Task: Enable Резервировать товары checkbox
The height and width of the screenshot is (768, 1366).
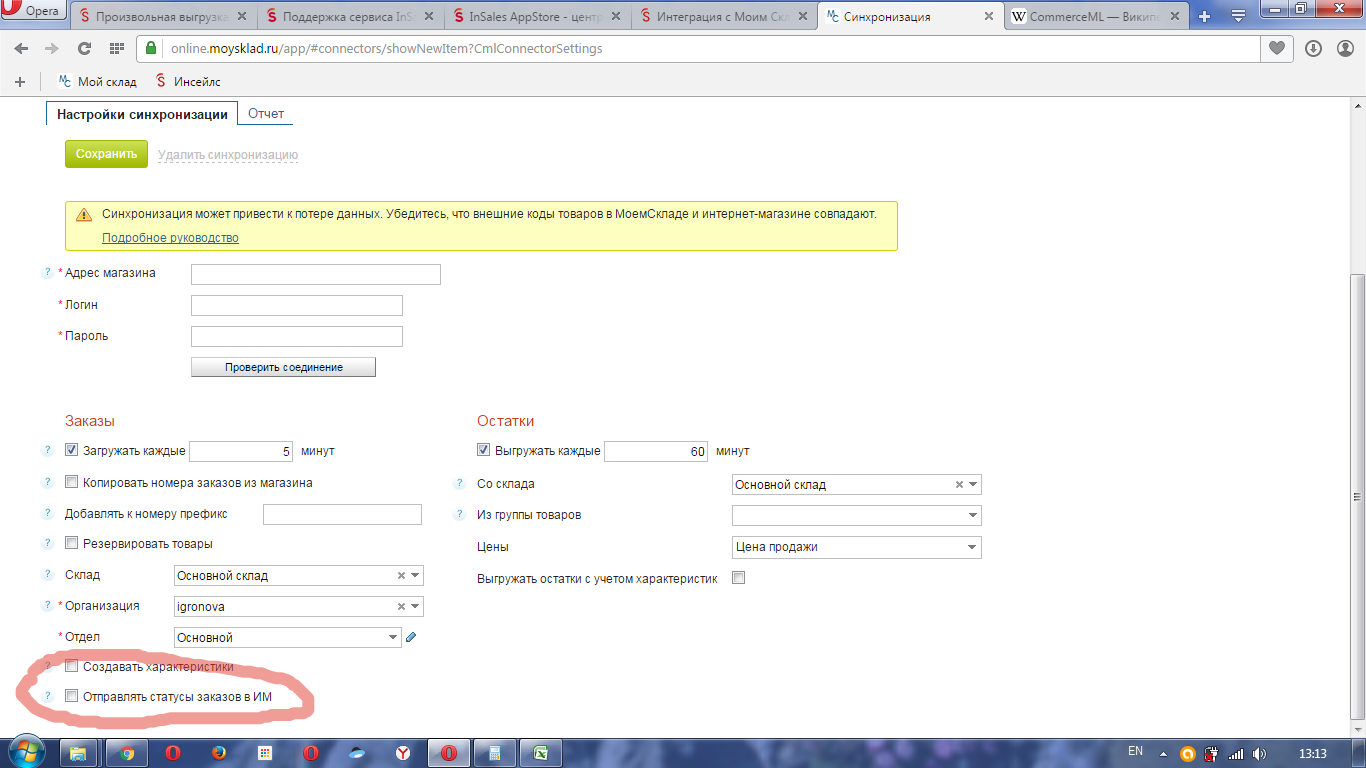Action: coord(71,543)
